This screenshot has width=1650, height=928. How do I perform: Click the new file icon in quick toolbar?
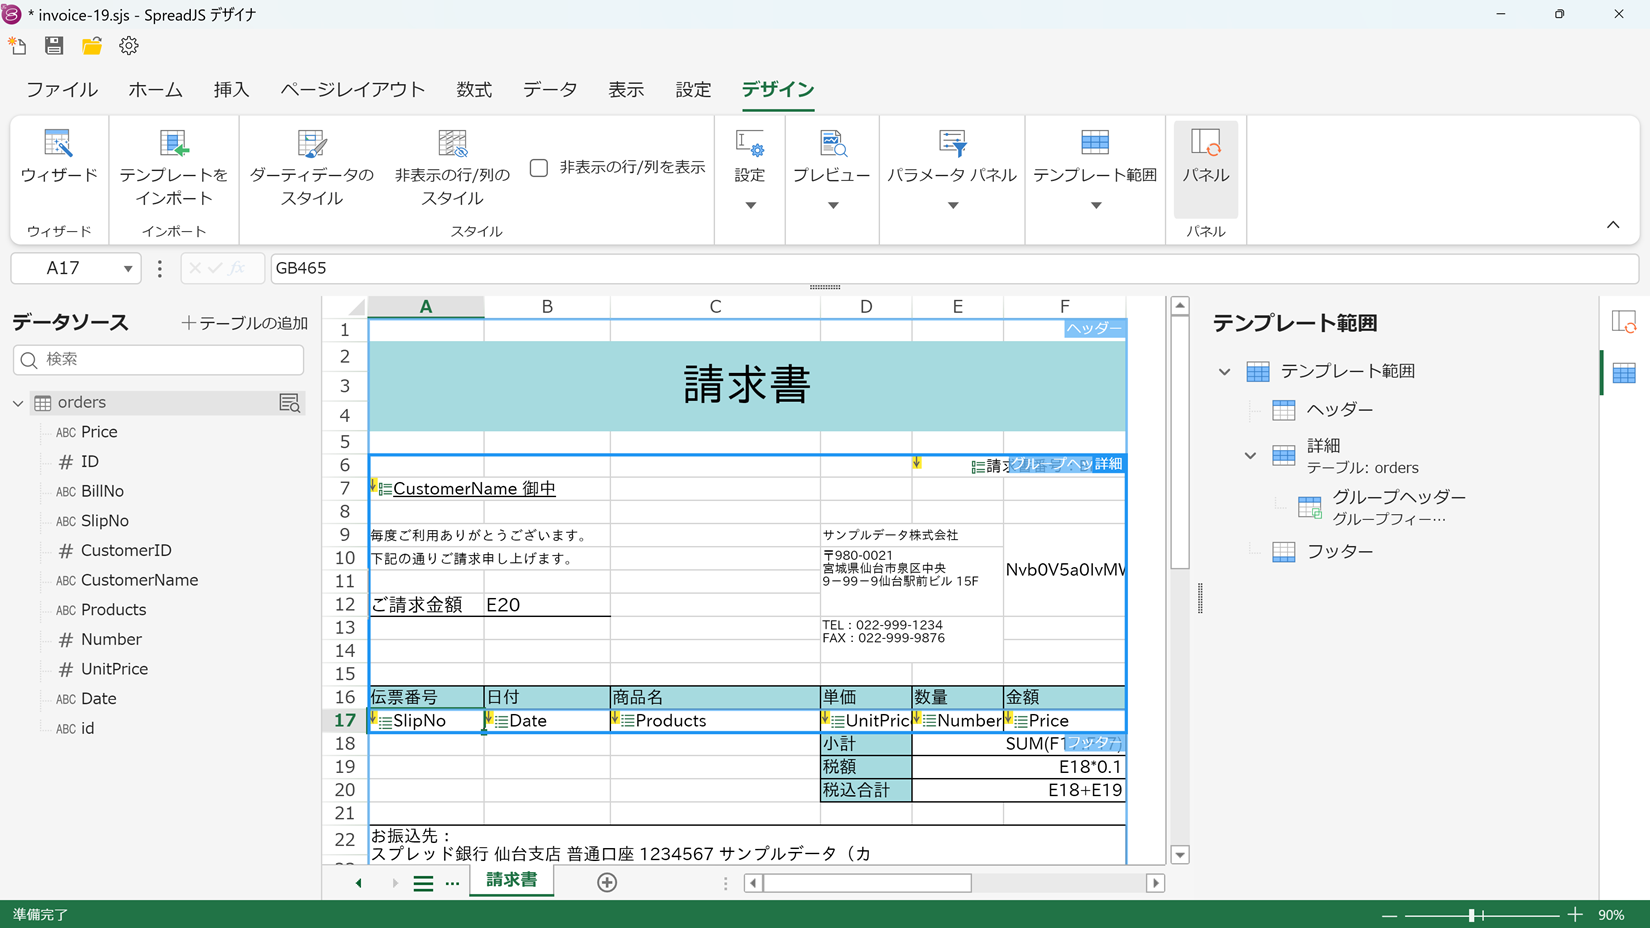click(x=17, y=46)
